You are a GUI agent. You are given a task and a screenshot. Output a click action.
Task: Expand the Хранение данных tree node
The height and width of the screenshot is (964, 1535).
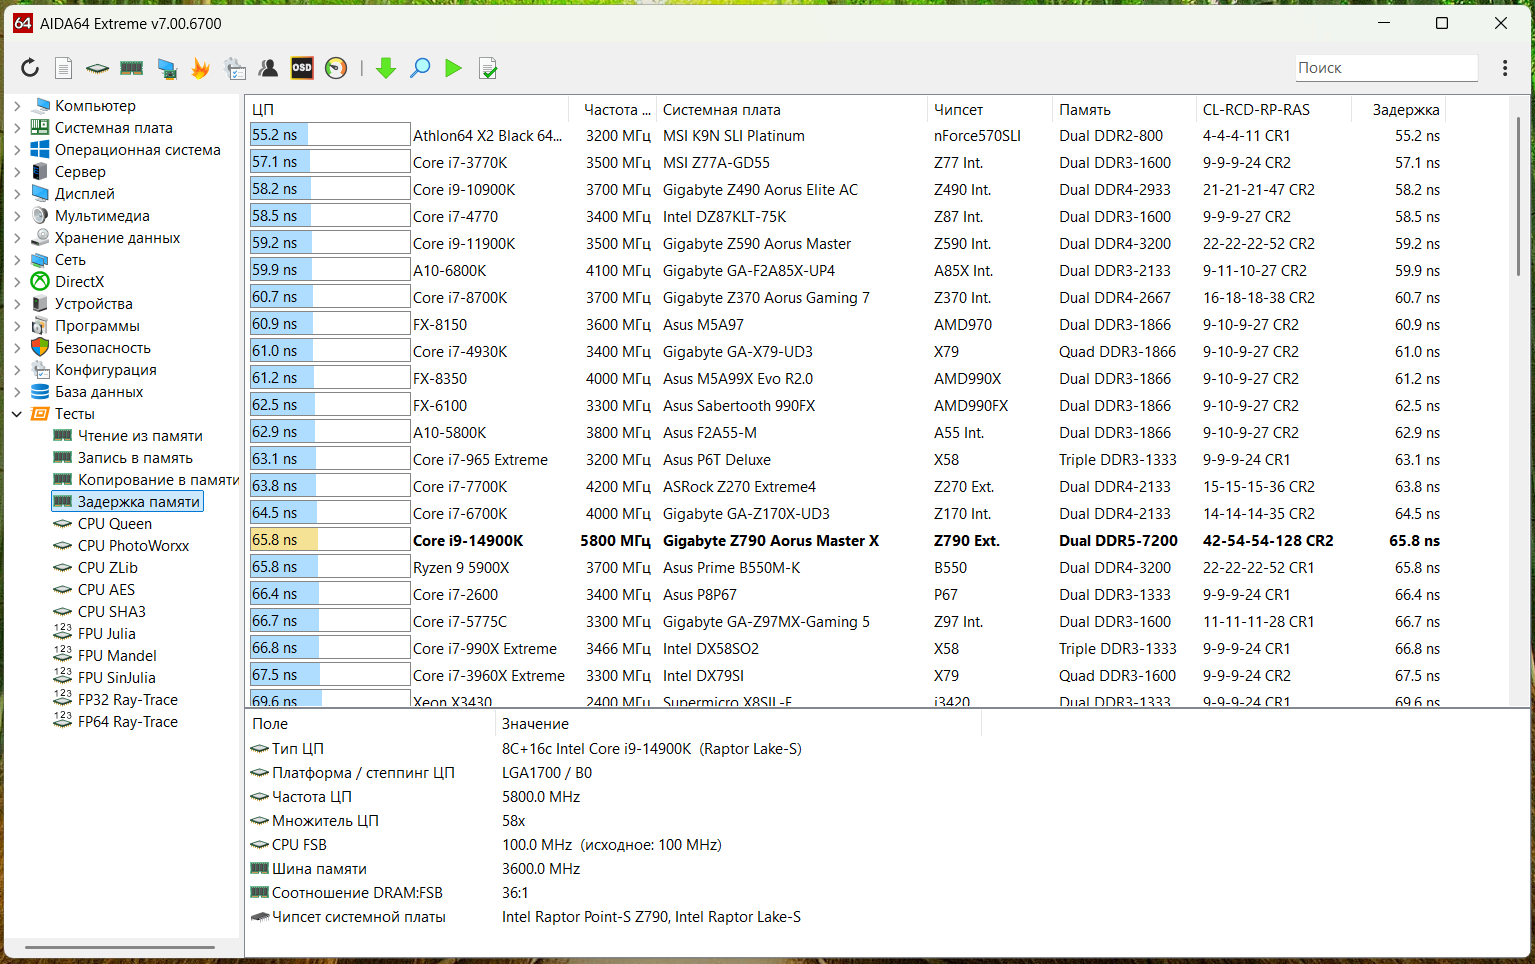[17, 238]
